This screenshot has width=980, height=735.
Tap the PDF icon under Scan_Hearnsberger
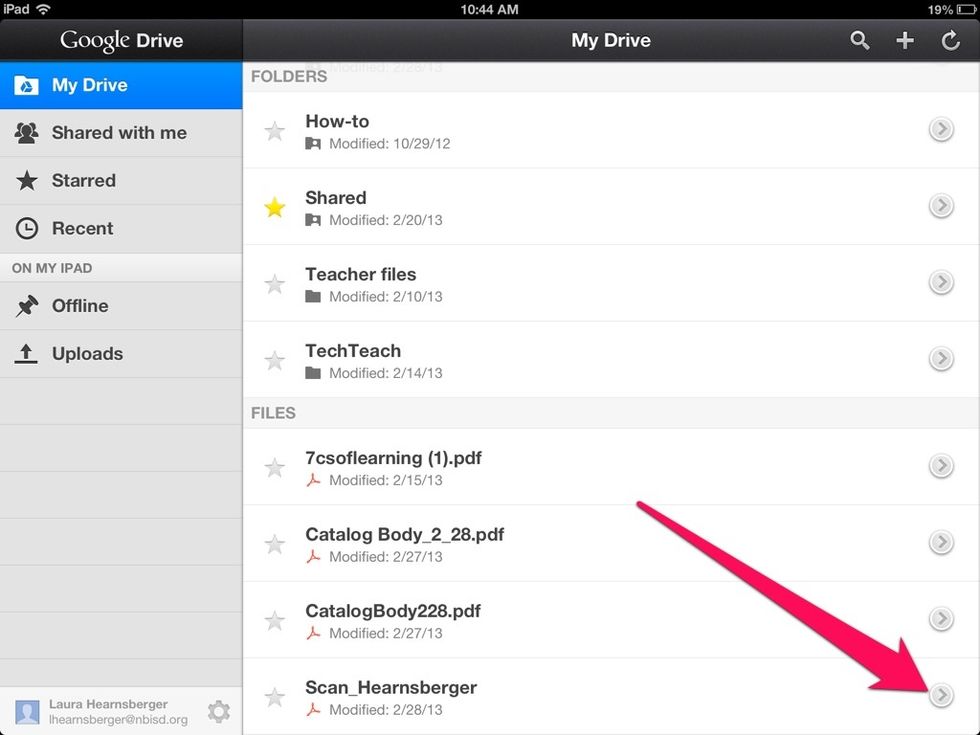pos(313,710)
